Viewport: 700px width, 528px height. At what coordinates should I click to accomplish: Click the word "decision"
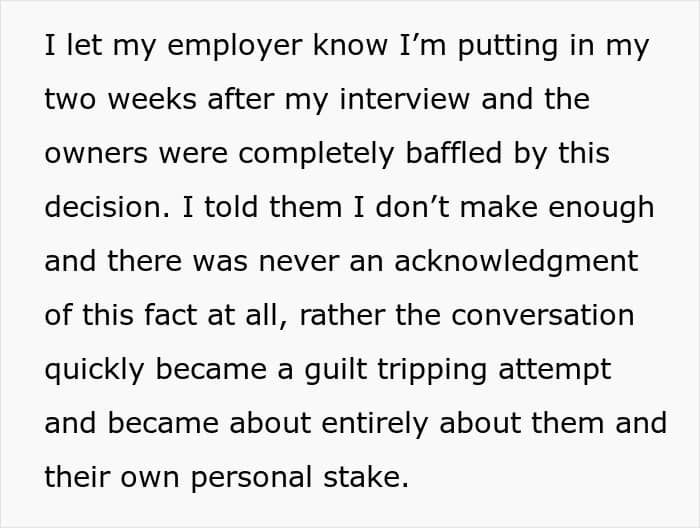[104, 207]
